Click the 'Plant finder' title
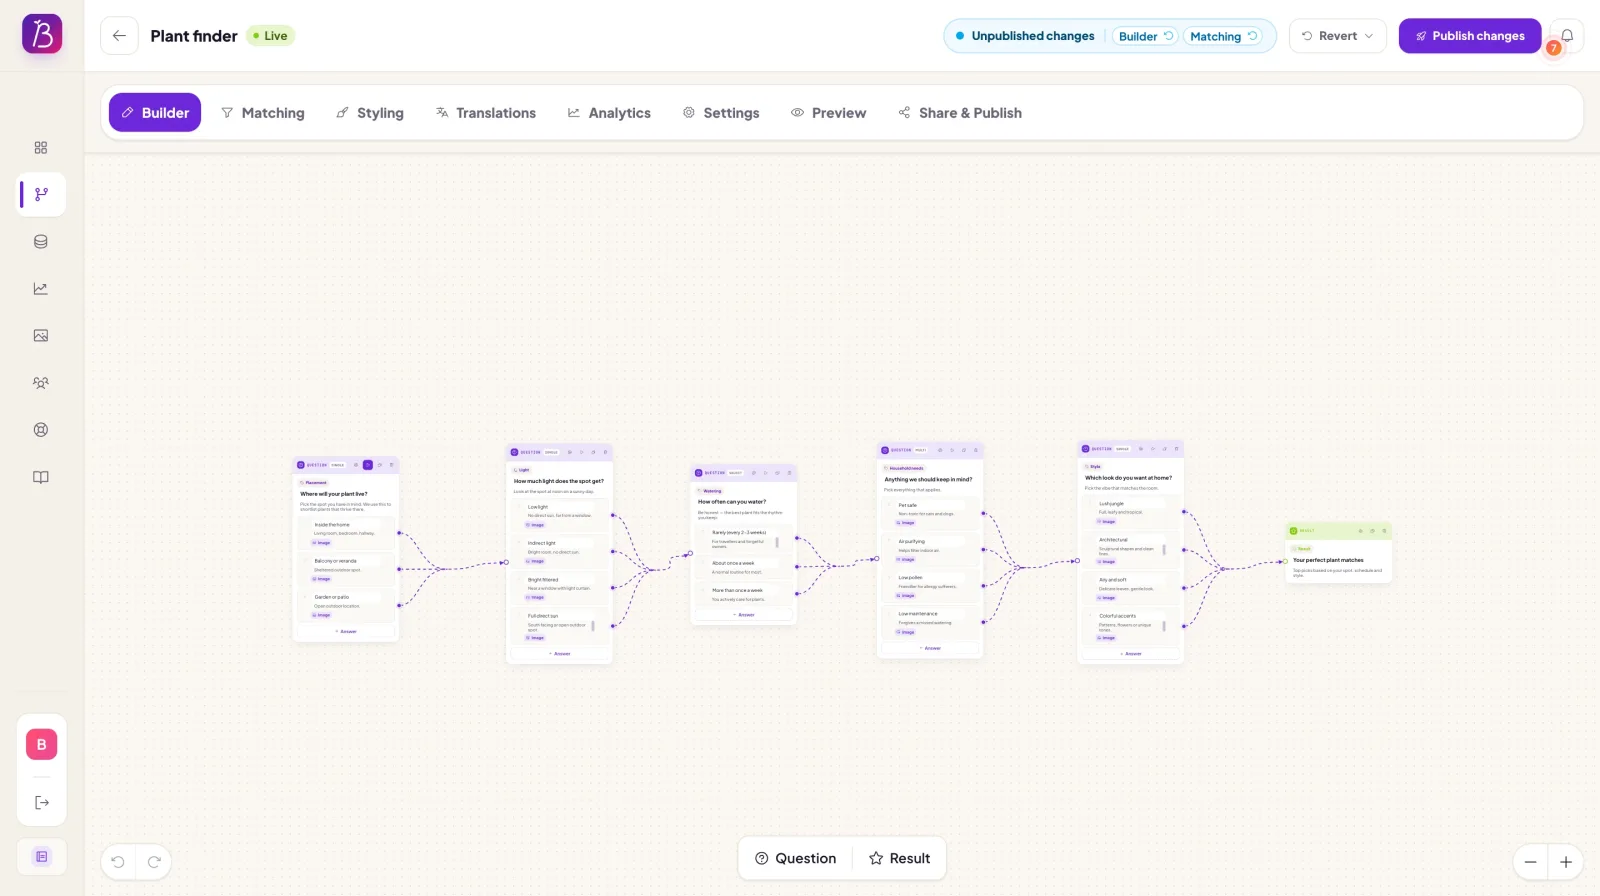This screenshot has height=896, width=1600. click(x=194, y=36)
